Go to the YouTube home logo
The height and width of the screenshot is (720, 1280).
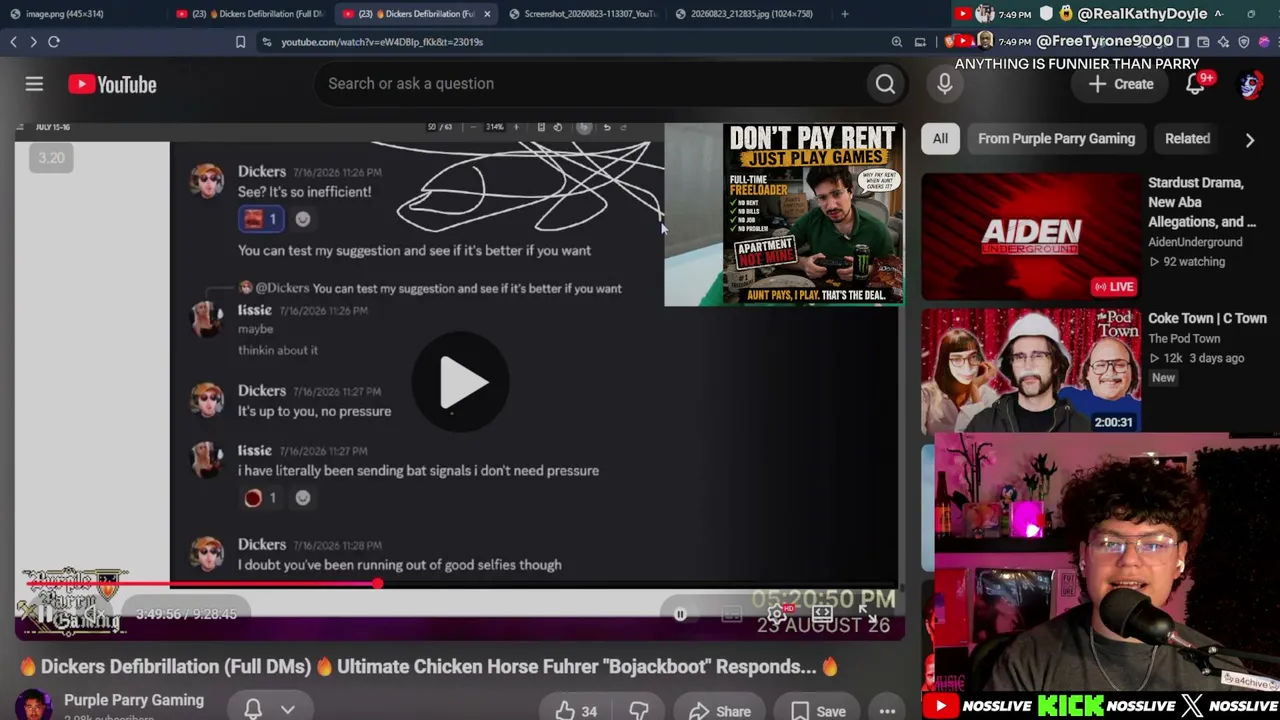point(112,84)
